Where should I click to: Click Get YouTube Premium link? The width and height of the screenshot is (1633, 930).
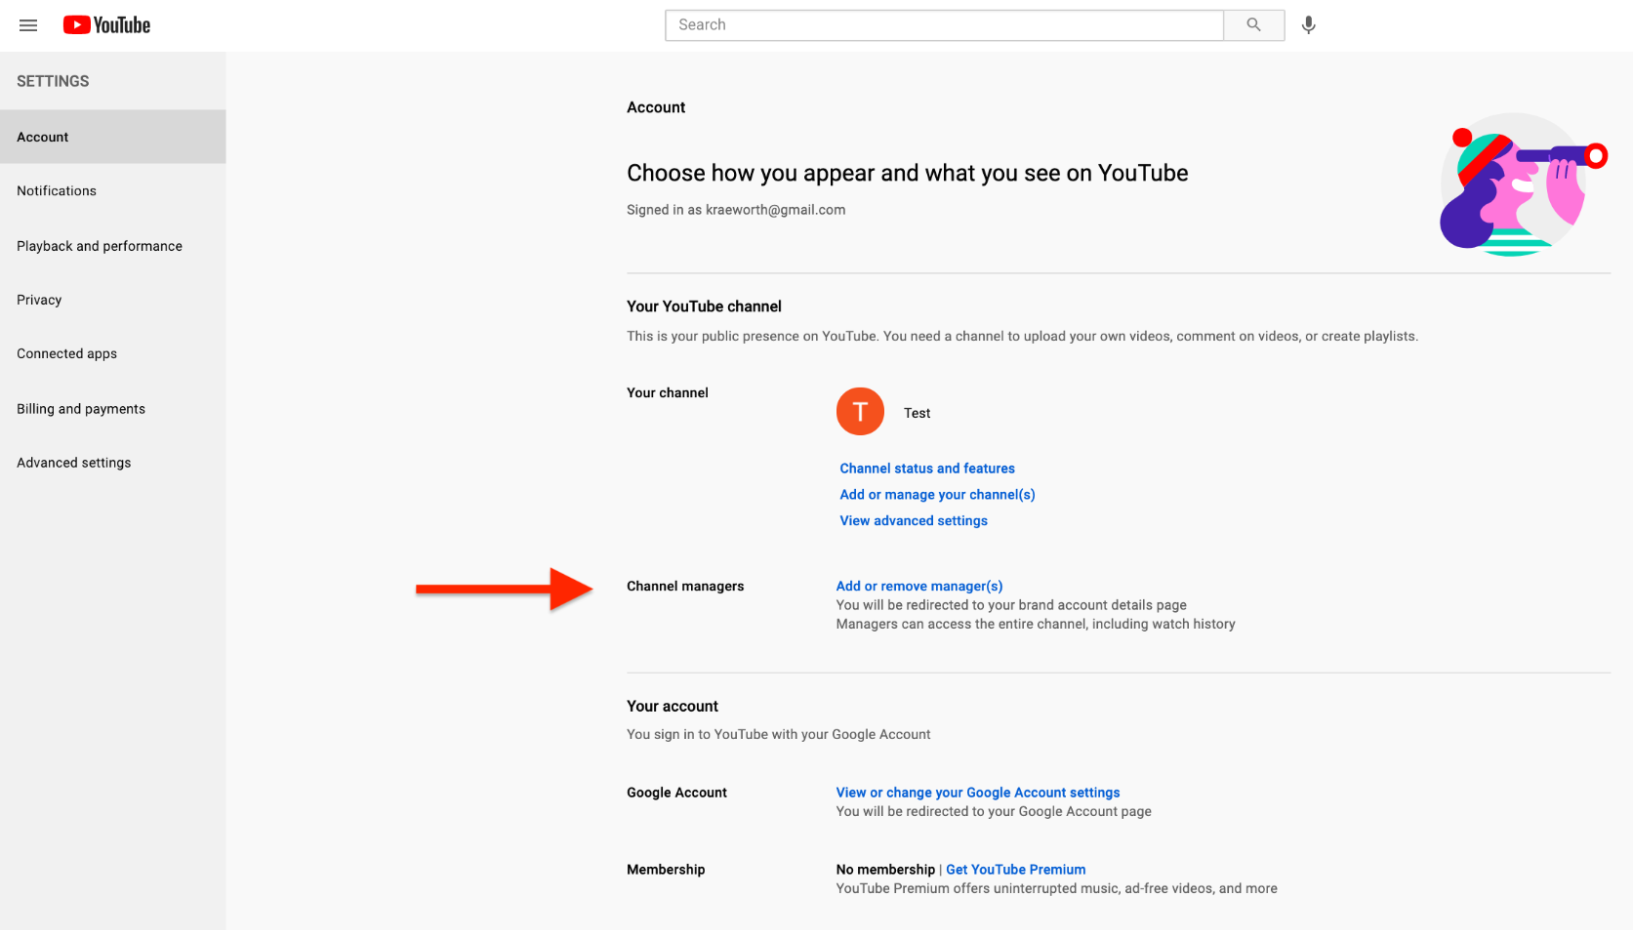[1015, 870]
